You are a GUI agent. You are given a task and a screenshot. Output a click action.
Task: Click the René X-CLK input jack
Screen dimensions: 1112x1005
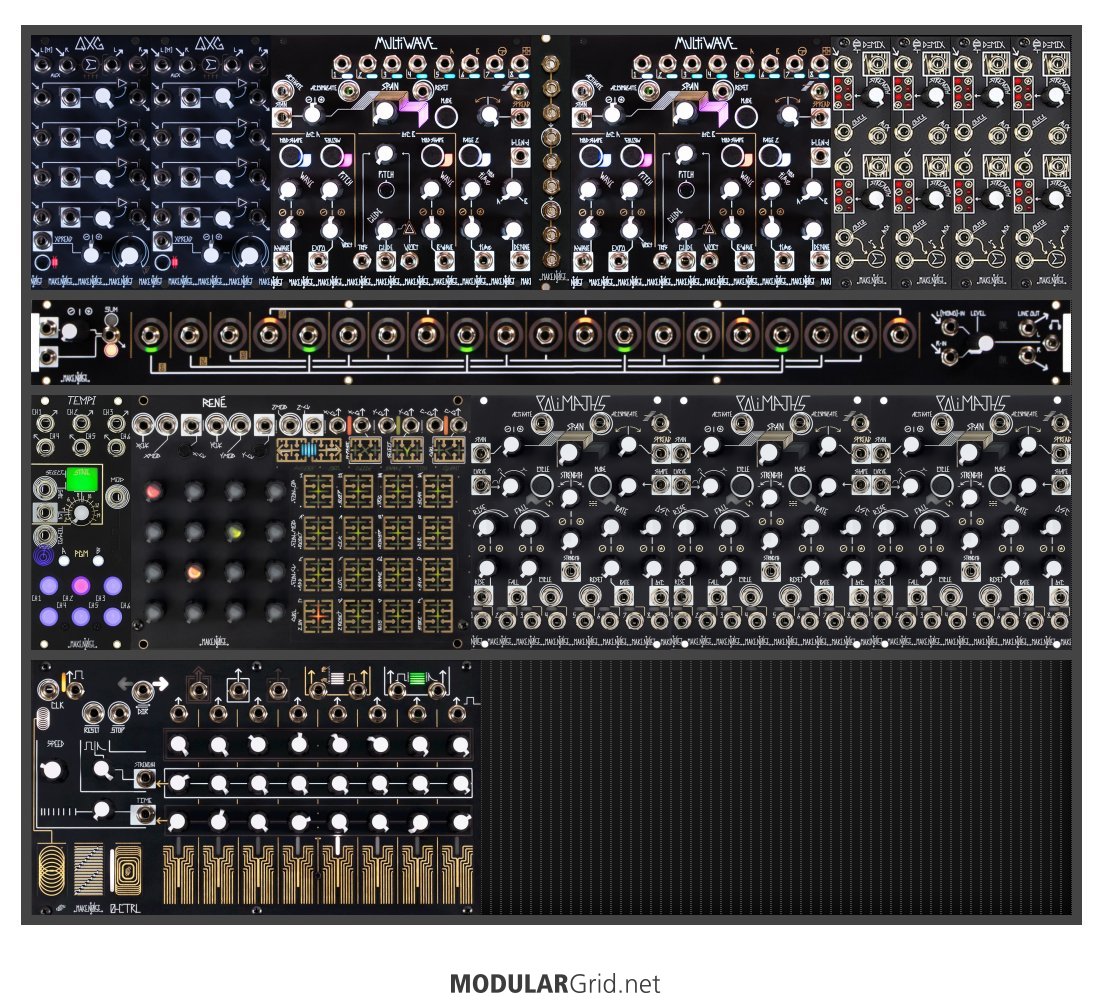[143, 425]
